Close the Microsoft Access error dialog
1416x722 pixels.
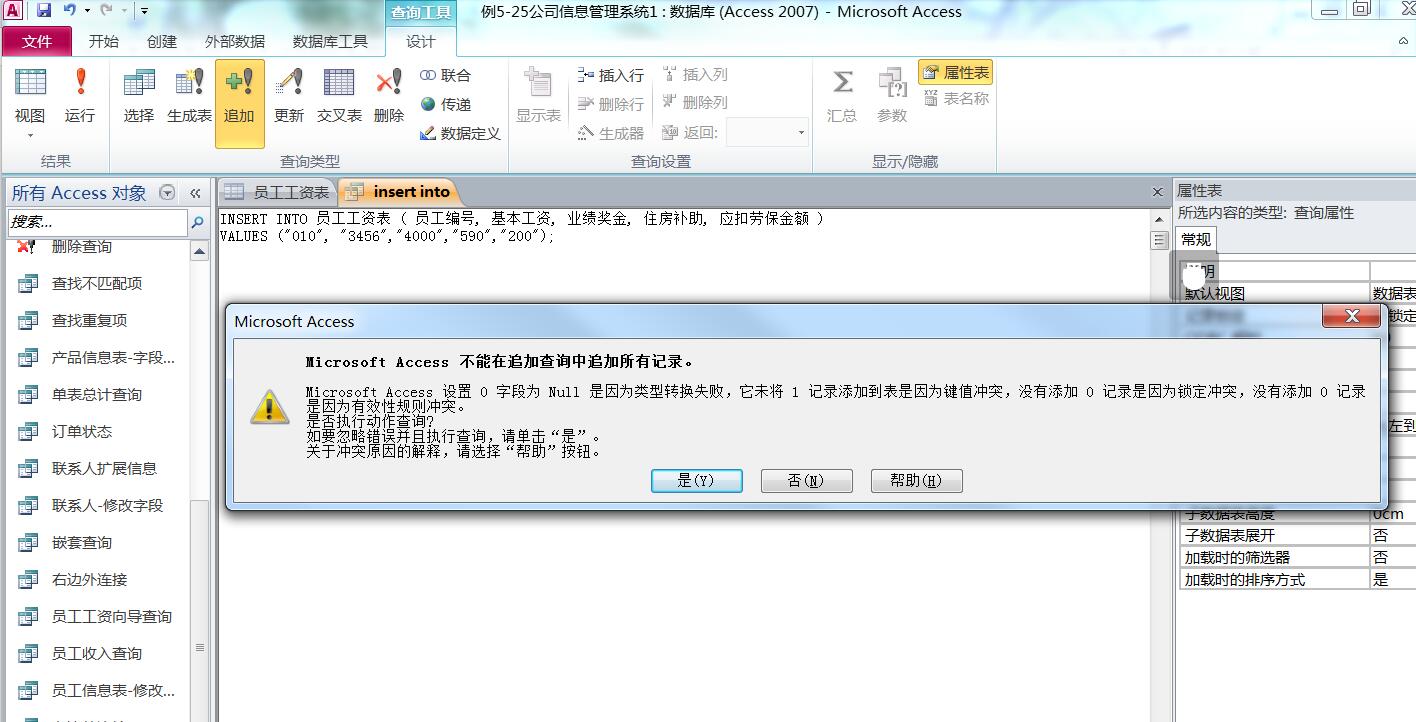click(1351, 317)
